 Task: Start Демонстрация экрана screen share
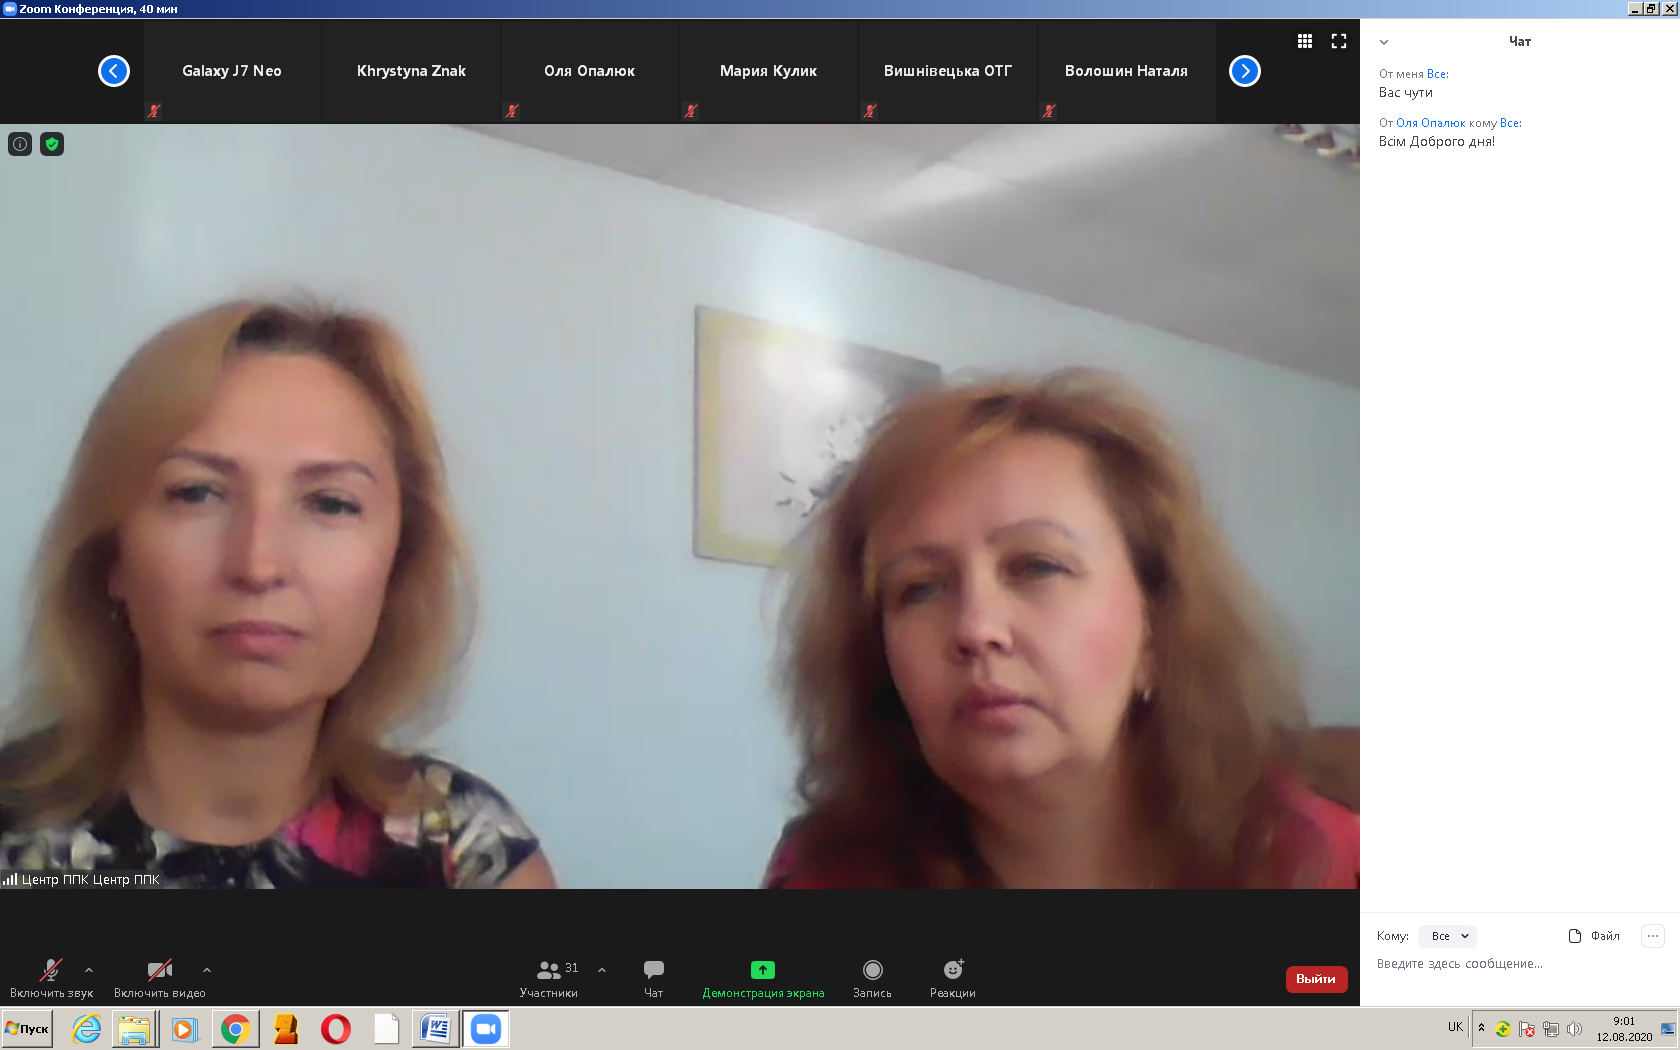763,978
